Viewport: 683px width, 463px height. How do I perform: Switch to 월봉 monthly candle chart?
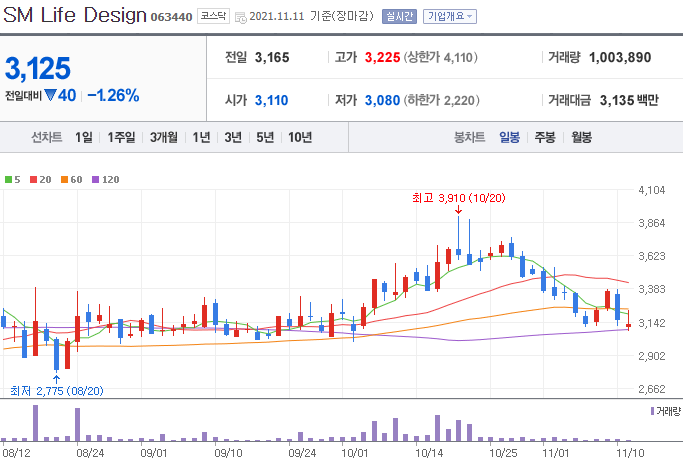[582, 138]
